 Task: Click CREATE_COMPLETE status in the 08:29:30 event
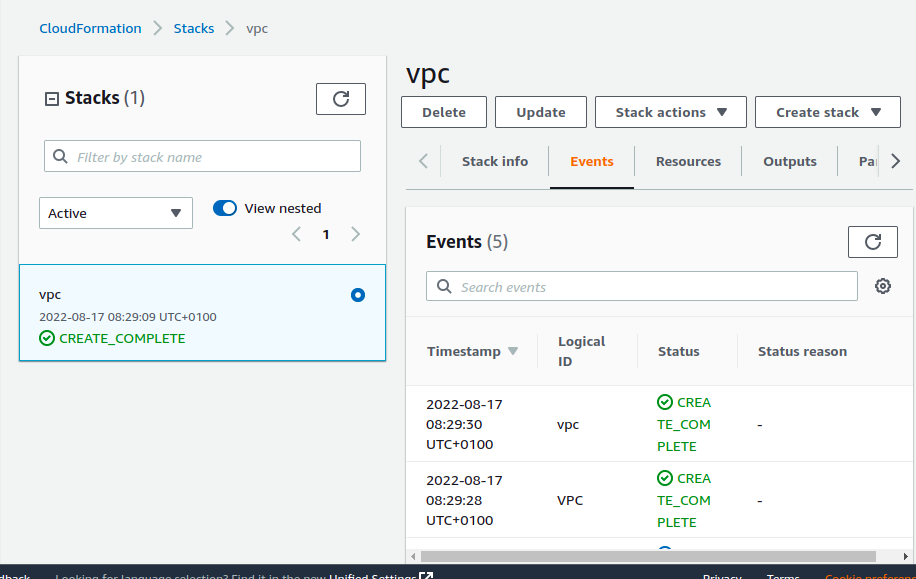coord(683,424)
